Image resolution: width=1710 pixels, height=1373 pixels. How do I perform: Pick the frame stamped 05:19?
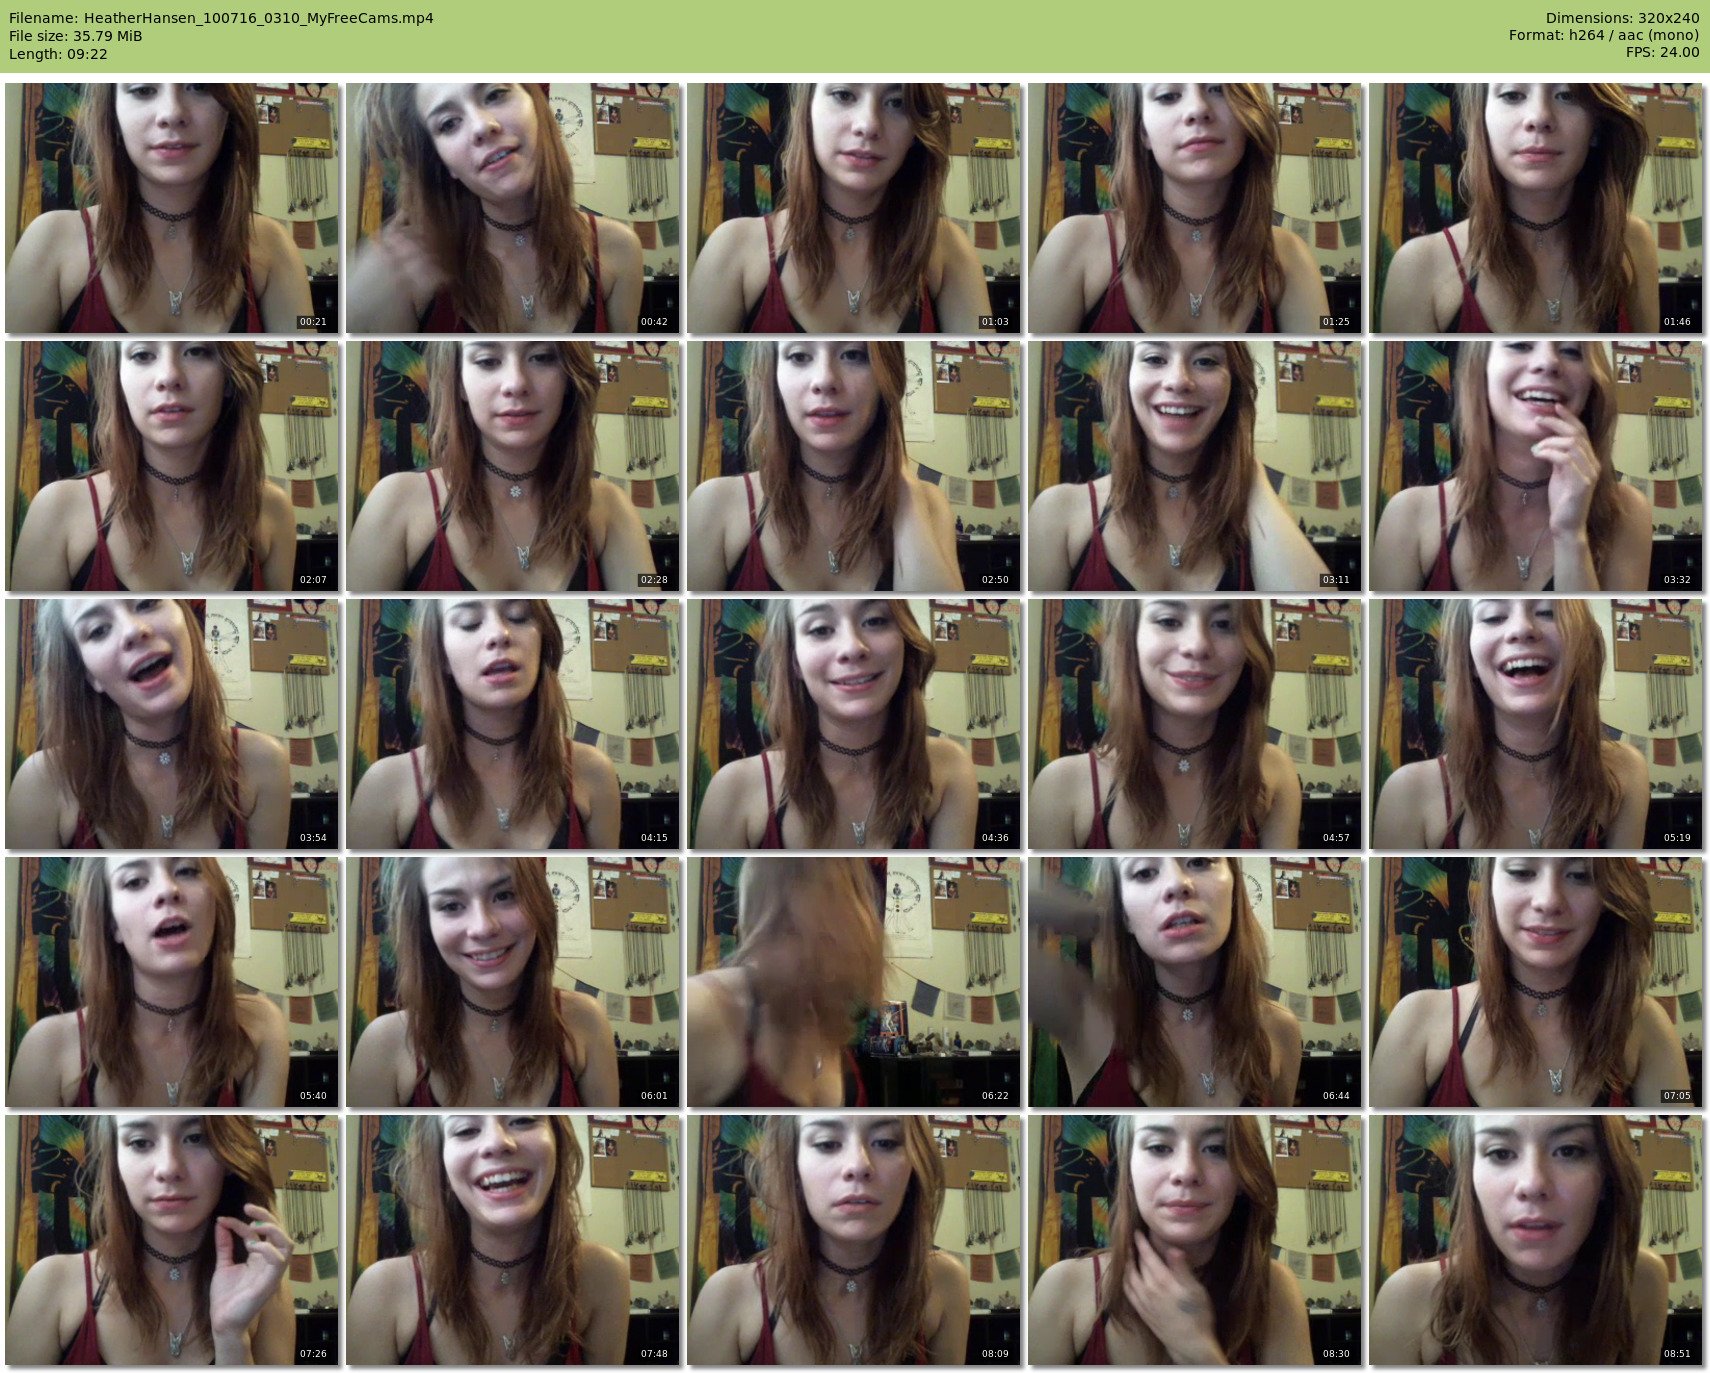tap(1536, 724)
